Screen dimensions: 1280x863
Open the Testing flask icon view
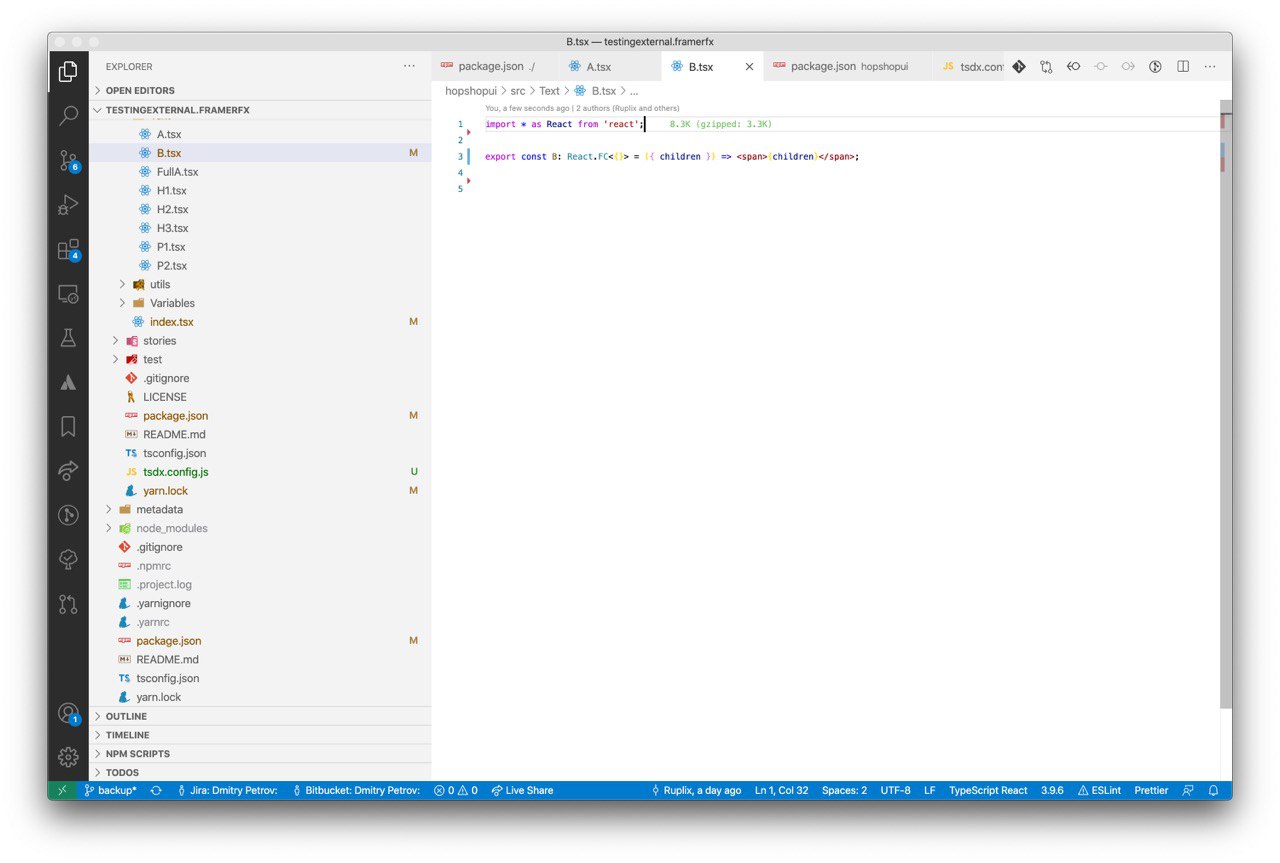tap(68, 338)
